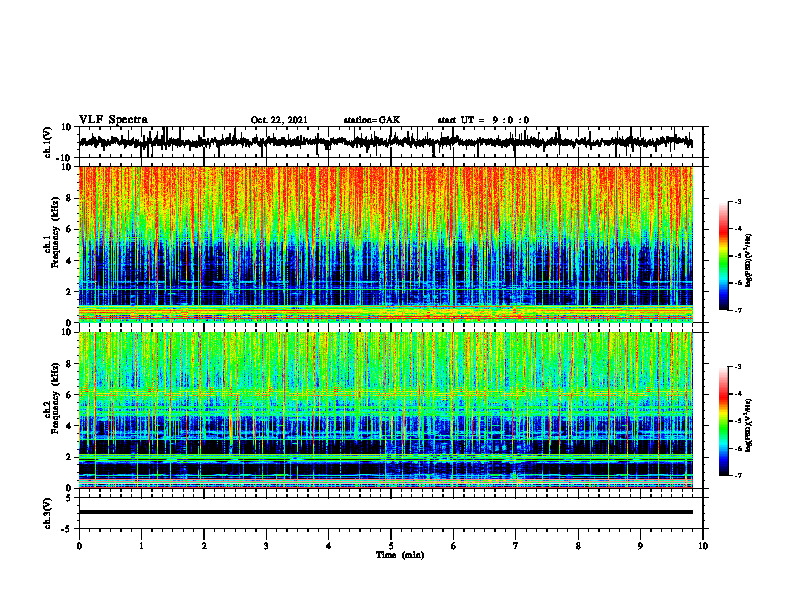
Task: Click the "-7" label on ch.1 color scale
Action: pyautogui.click(x=737, y=310)
